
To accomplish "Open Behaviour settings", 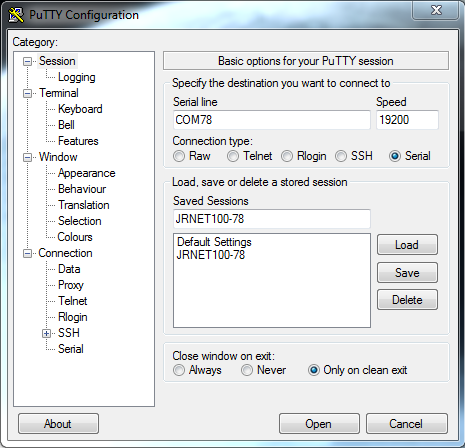I will [x=82, y=189].
